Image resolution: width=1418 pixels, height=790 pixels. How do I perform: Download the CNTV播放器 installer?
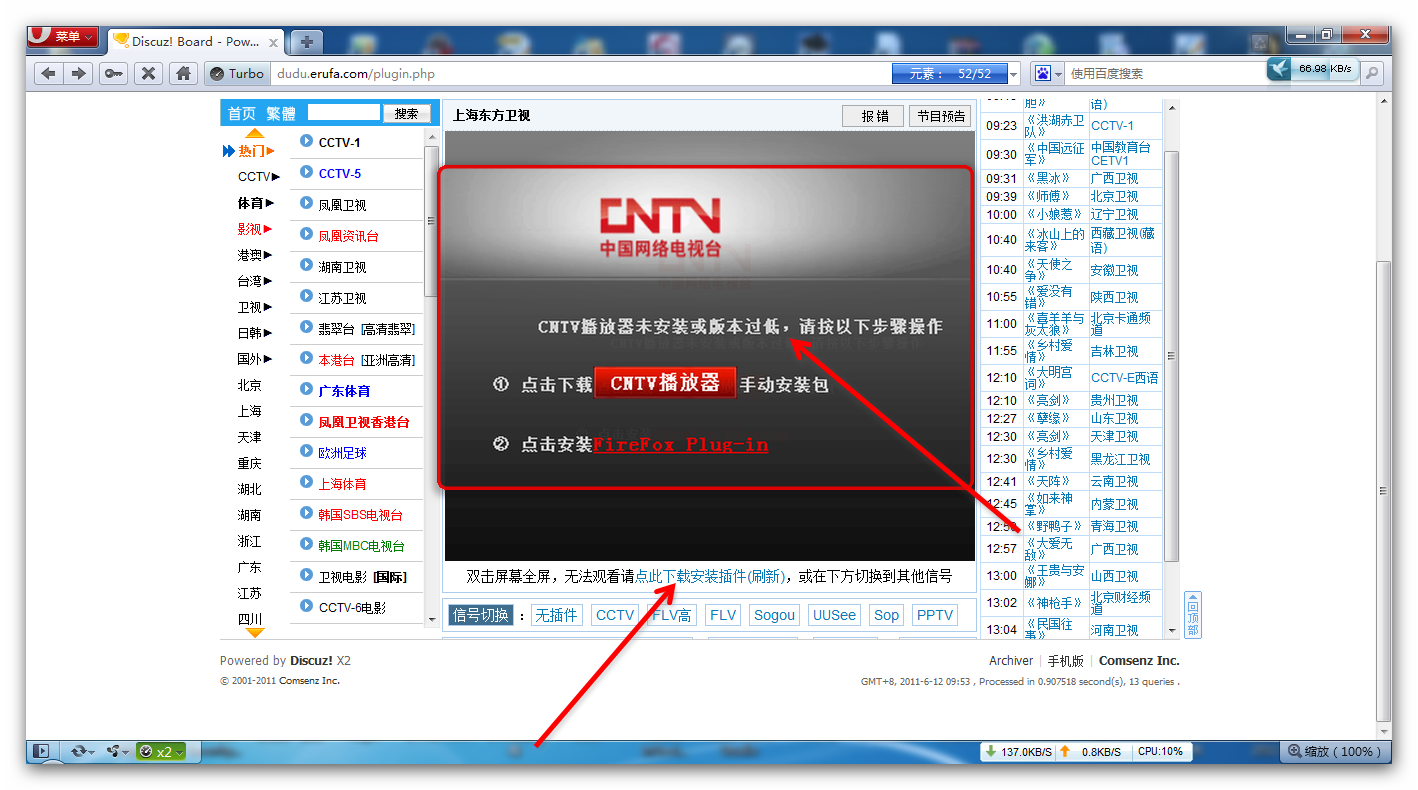coord(665,383)
